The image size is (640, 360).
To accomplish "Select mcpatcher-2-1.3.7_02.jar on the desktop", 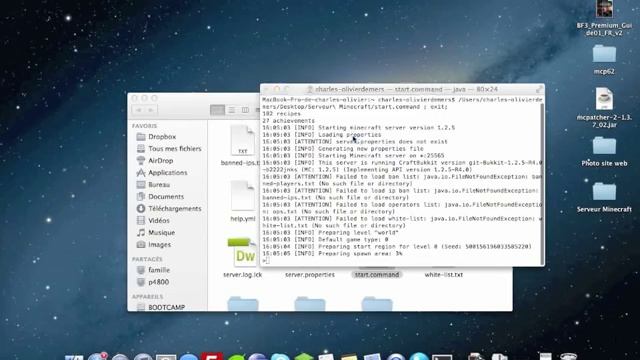I will click(x=604, y=99).
